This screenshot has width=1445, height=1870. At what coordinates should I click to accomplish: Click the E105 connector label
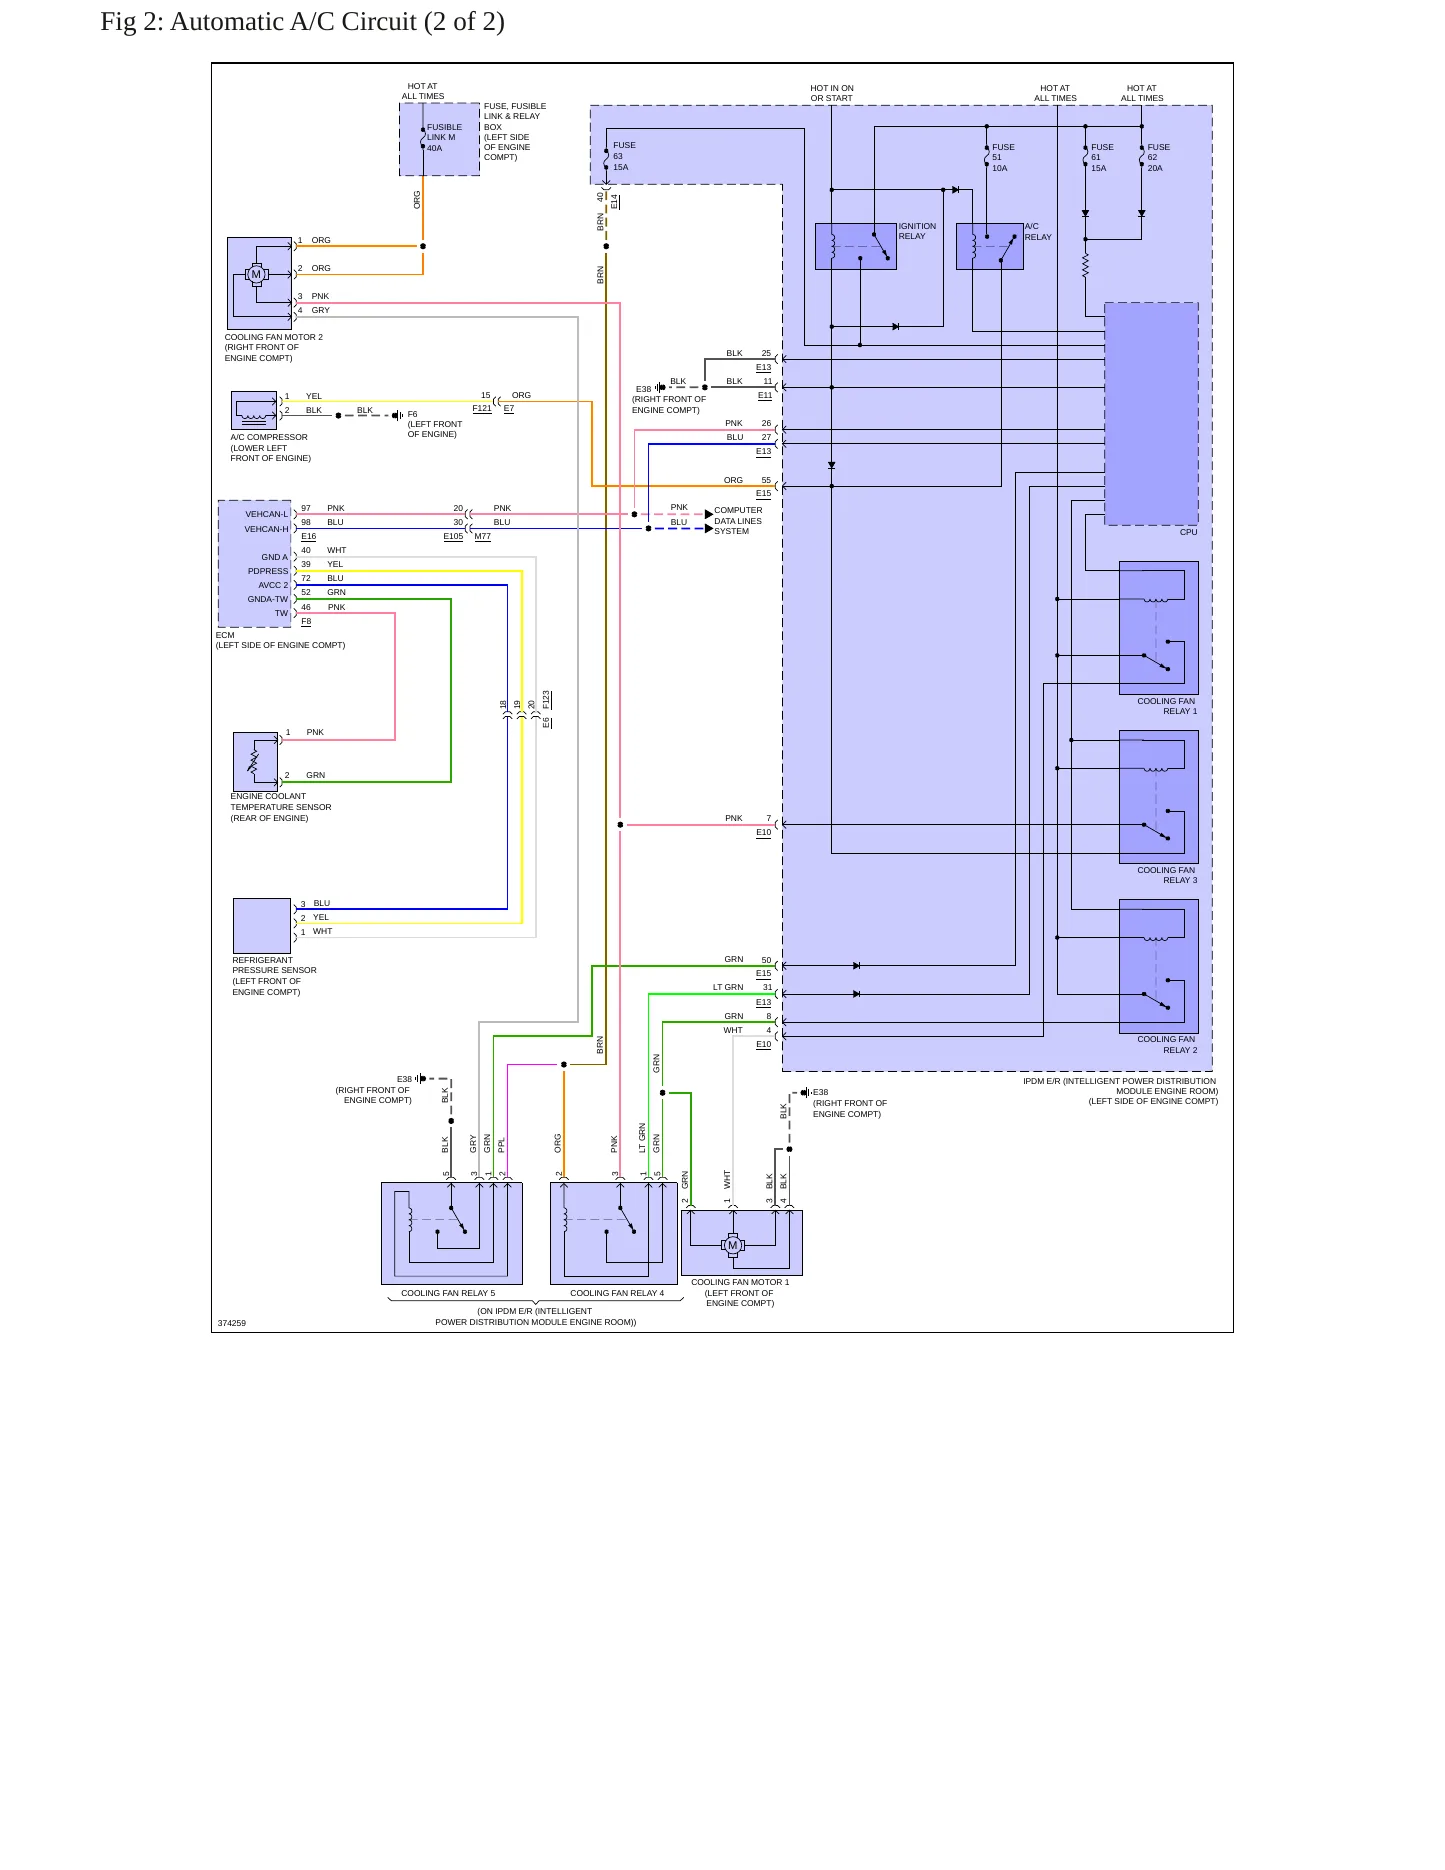pyautogui.click(x=453, y=536)
